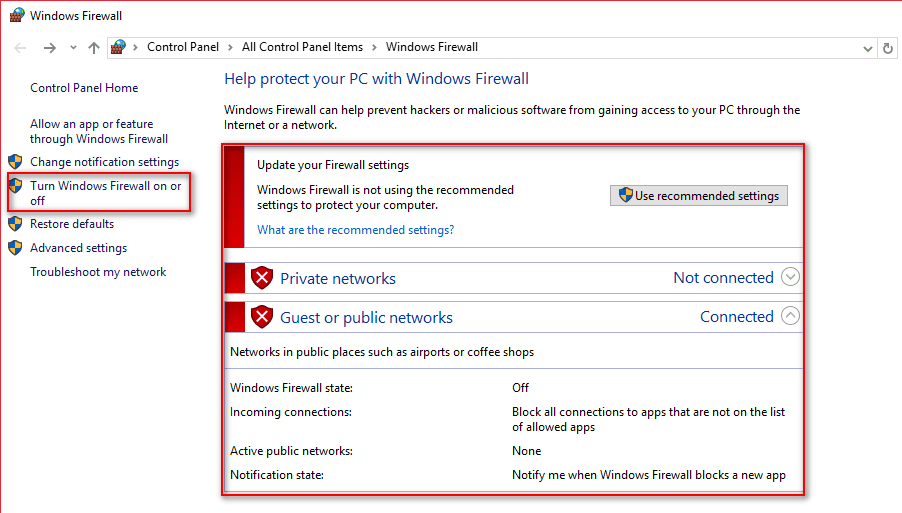
Task: Open Advanced settings
Action: coord(79,248)
